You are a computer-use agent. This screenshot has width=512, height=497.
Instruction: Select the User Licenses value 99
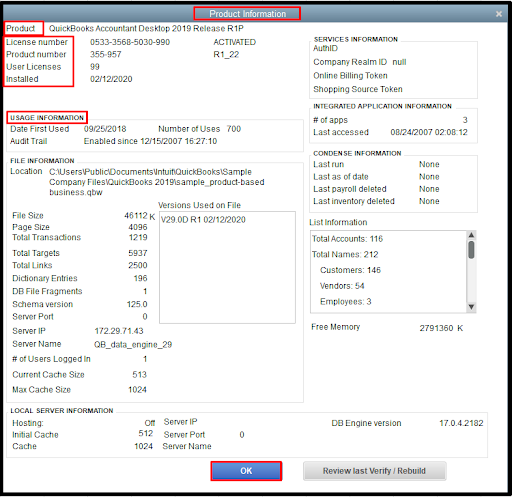point(95,67)
